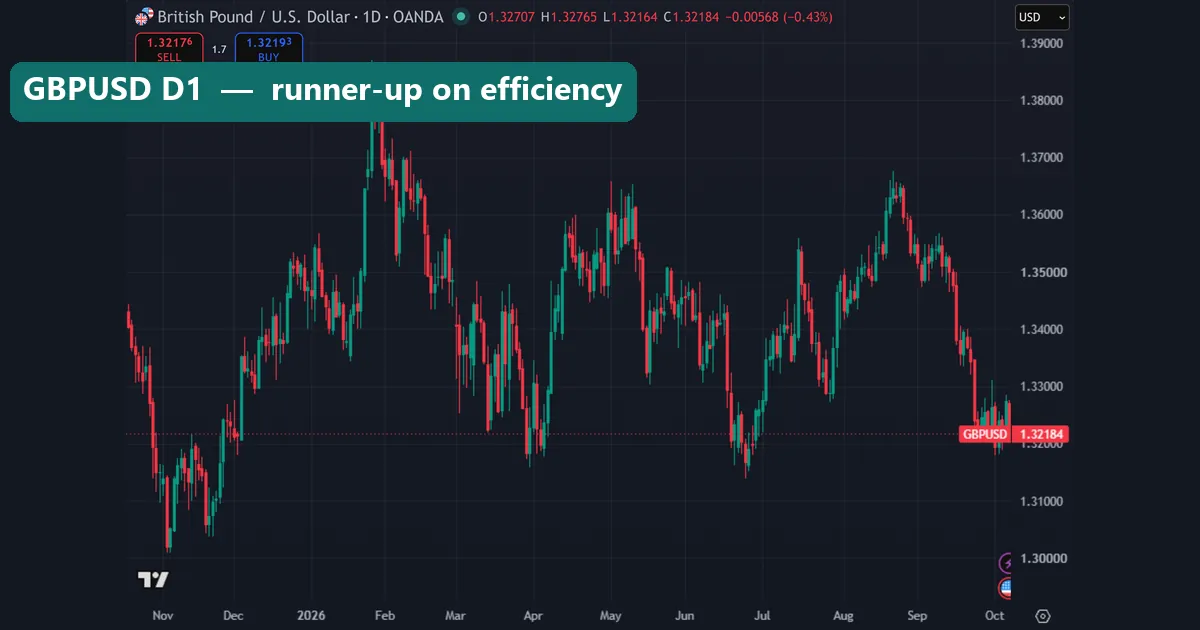The width and height of the screenshot is (1200, 630).
Task: Click the Dec label on time axis
Action: tap(232, 616)
